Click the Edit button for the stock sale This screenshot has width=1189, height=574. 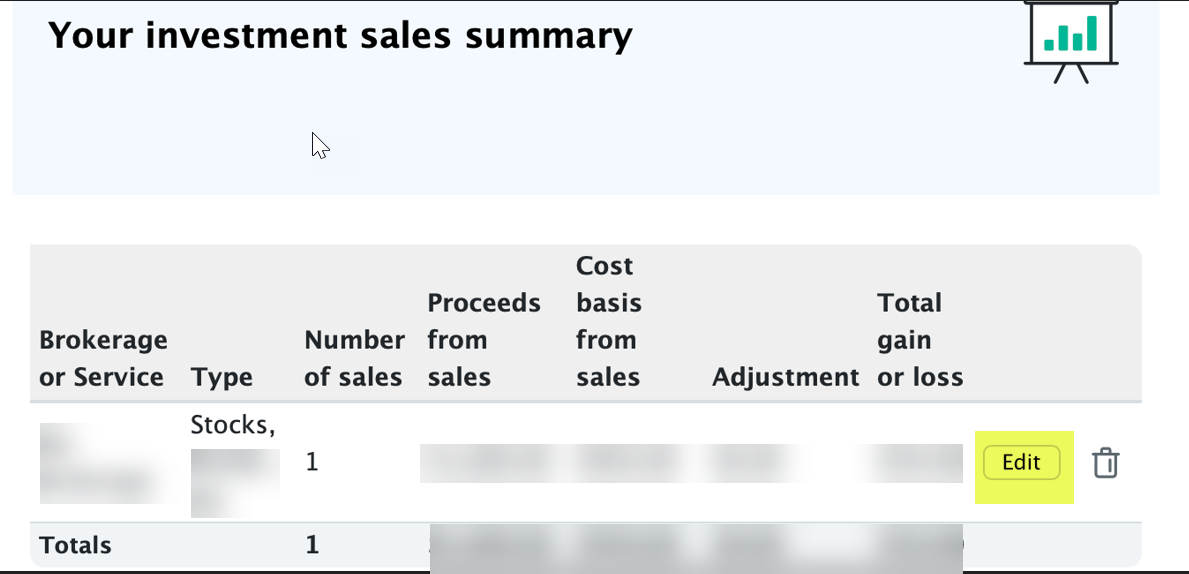coord(1021,463)
